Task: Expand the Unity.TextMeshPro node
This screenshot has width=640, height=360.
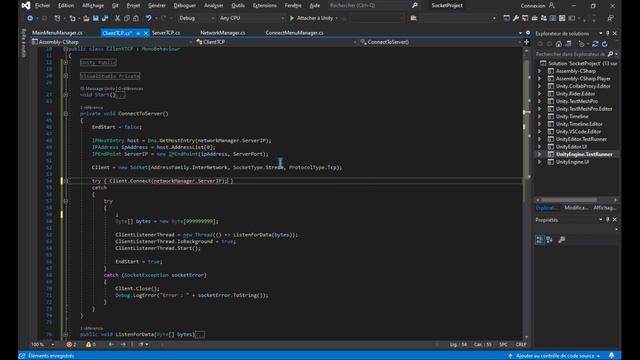Action: tap(540, 101)
